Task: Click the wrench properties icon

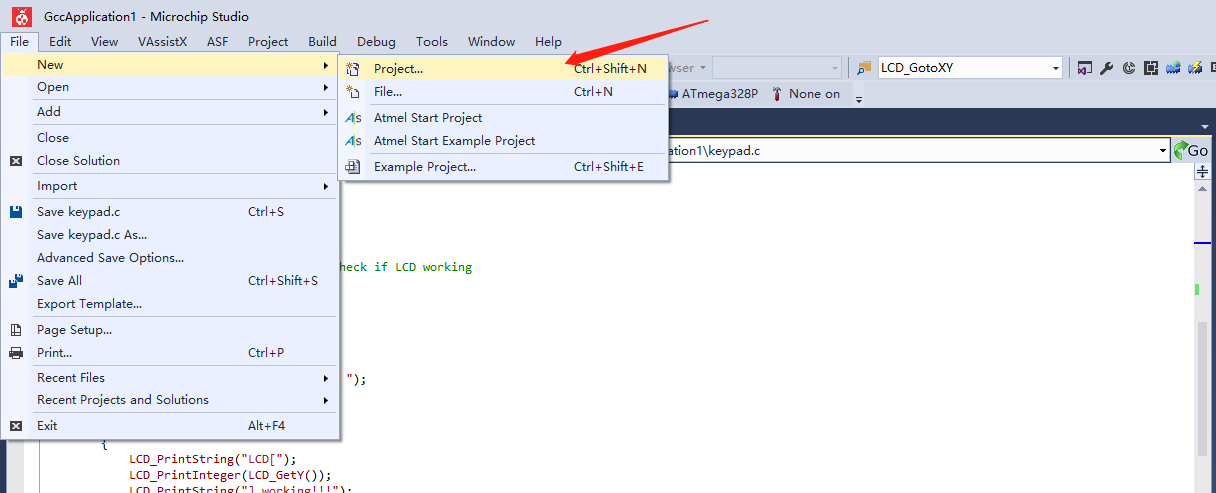Action: click(x=1107, y=68)
